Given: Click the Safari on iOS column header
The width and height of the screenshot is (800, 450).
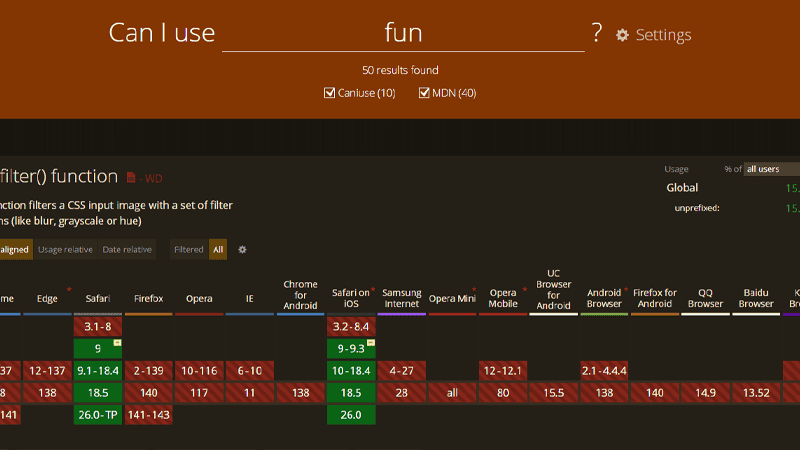Looking at the screenshot, I should [351, 298].
